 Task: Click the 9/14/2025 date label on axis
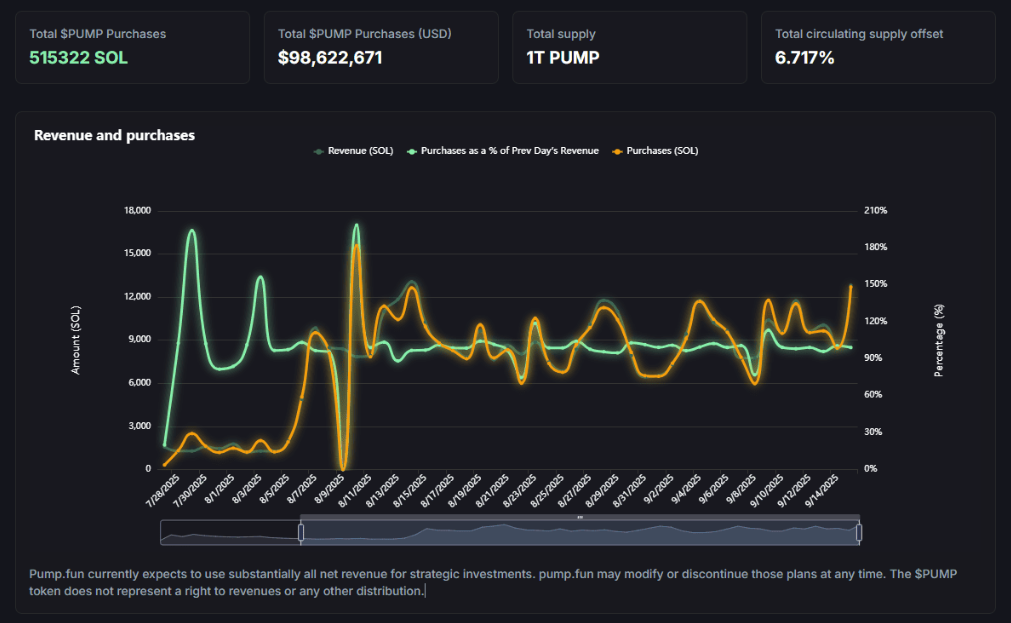point(822,491)
